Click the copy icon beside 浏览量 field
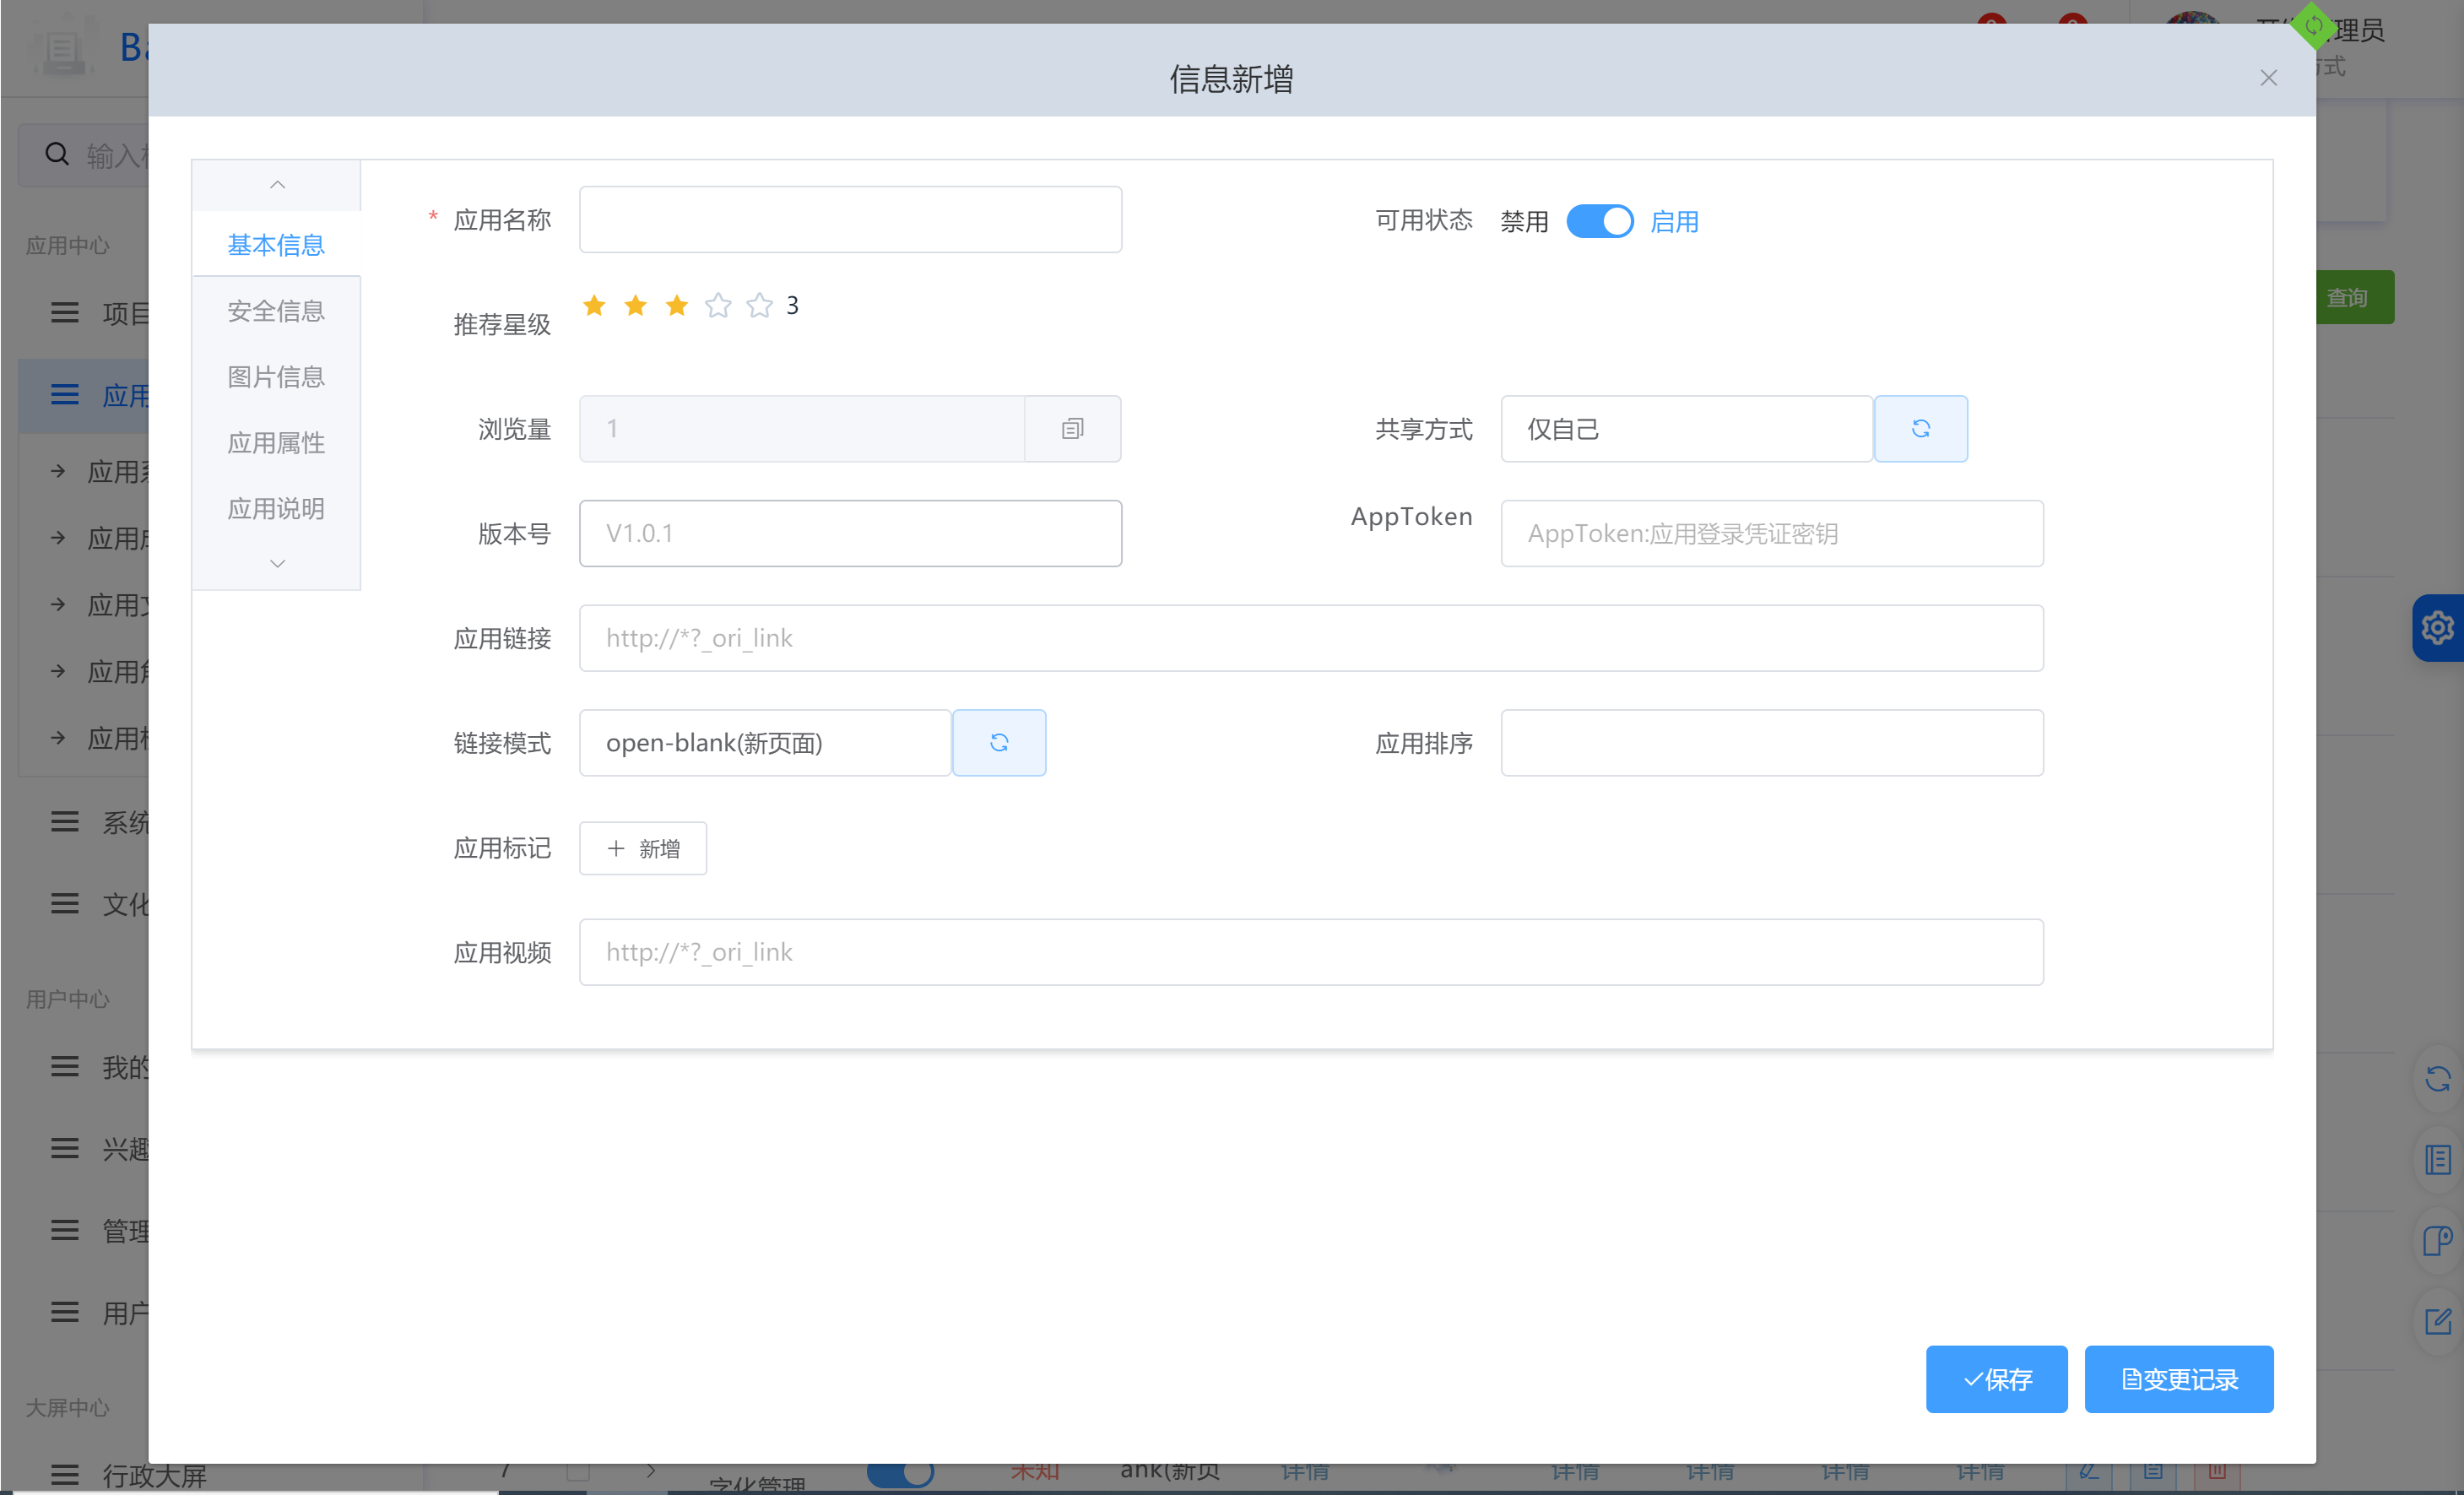Image resolution: width=2464 pixels, height=1495 pixels. 1072,429
